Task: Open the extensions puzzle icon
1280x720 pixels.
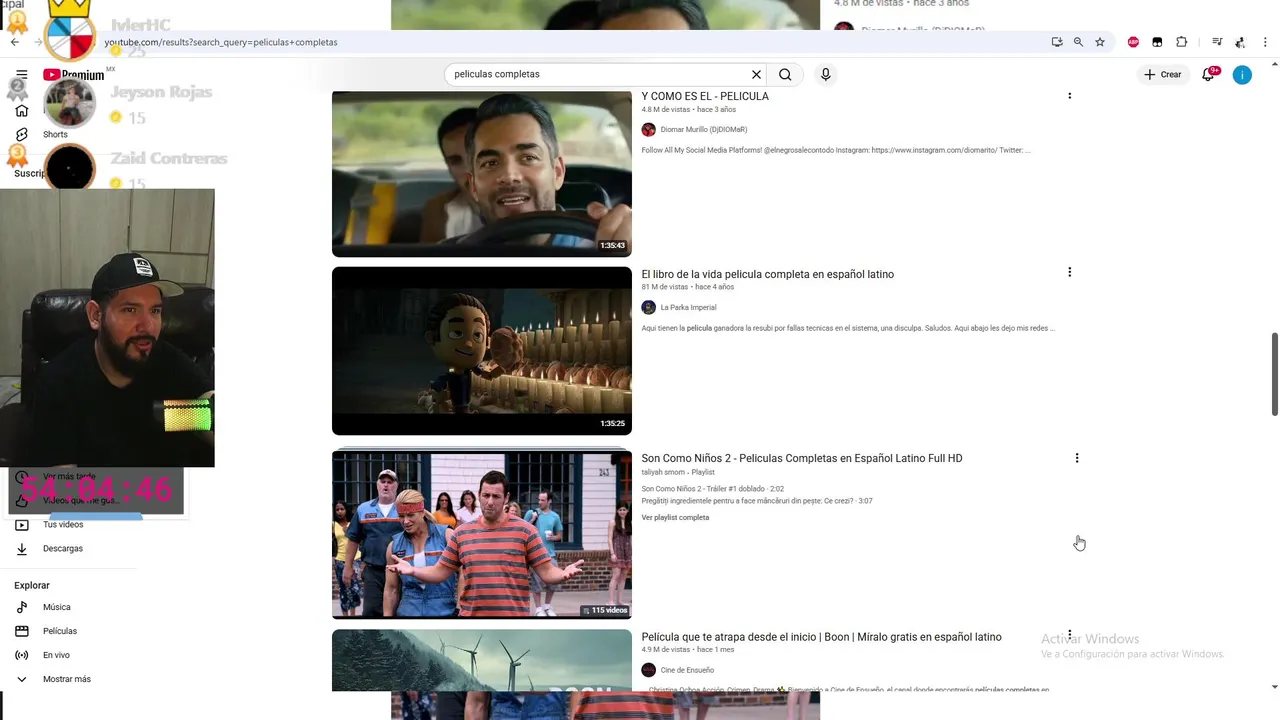Action: (x=1182, y=42)
